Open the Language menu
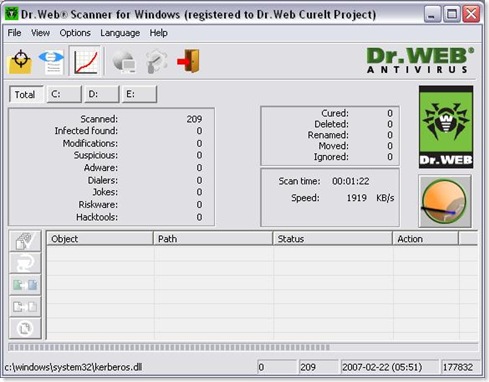Image resolution: width=489 pixels, height=382 pixels. pyautogui.click(x=120, y=33)
